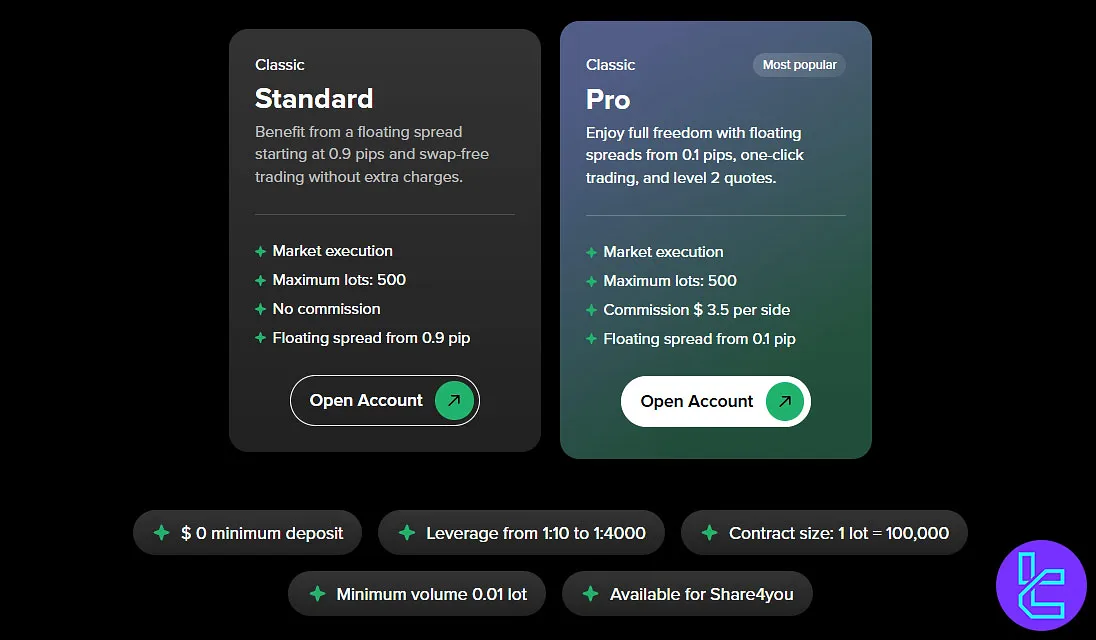Click the Available for Share4you pill
The width and height of the screenshot is (1096, 640).
[687, 593]
